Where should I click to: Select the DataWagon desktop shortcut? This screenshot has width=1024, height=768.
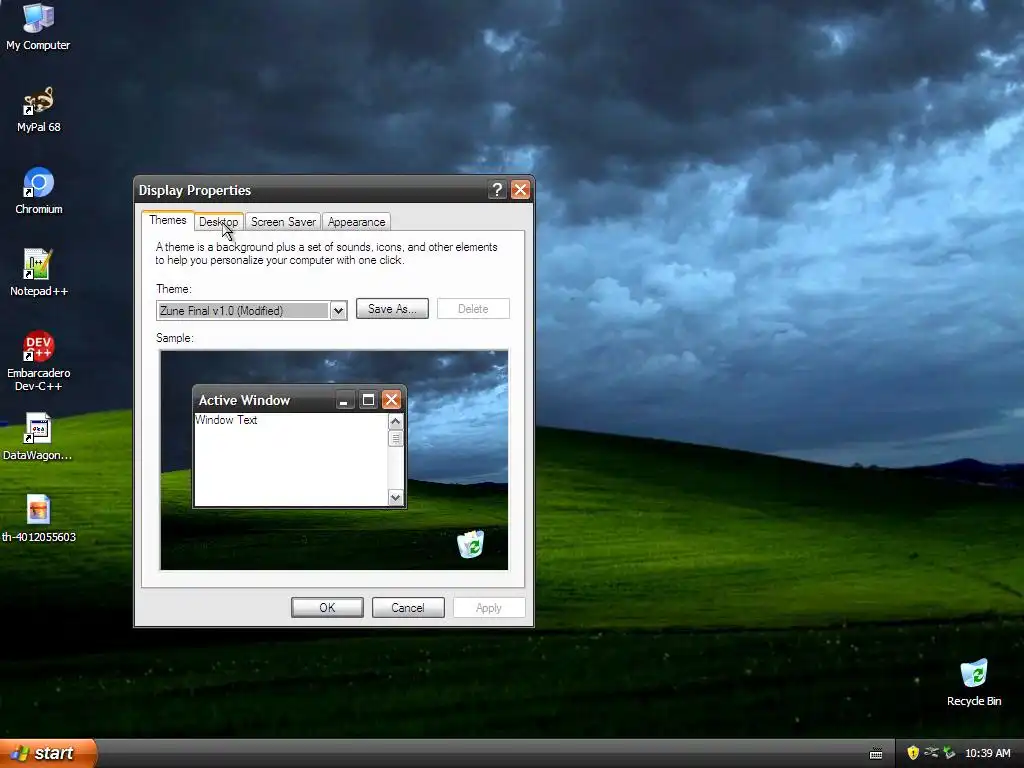(x=38, y=436)
